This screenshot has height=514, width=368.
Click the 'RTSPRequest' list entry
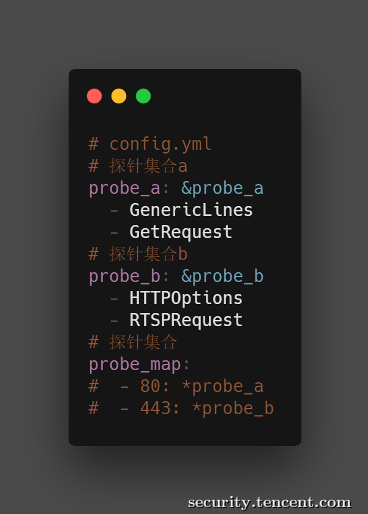coord(186,320)
